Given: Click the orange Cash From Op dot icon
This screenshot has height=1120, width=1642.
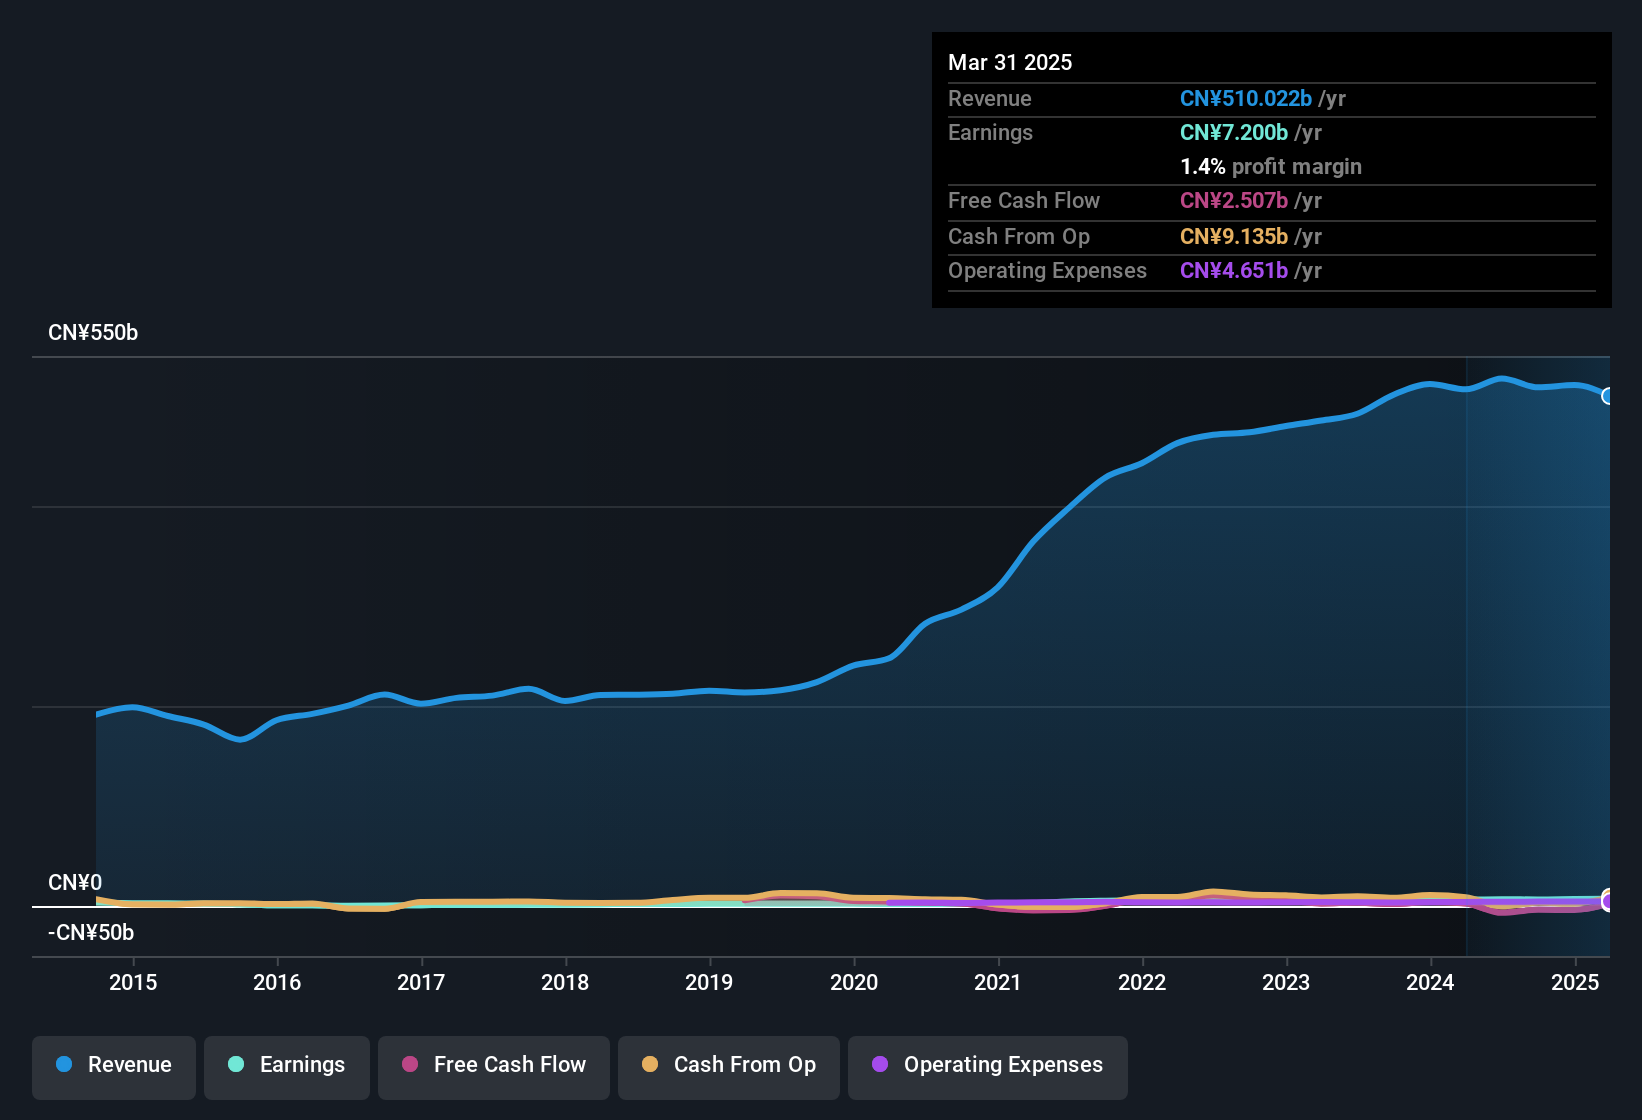Looking at the screenshot, I should point(649,1065).
